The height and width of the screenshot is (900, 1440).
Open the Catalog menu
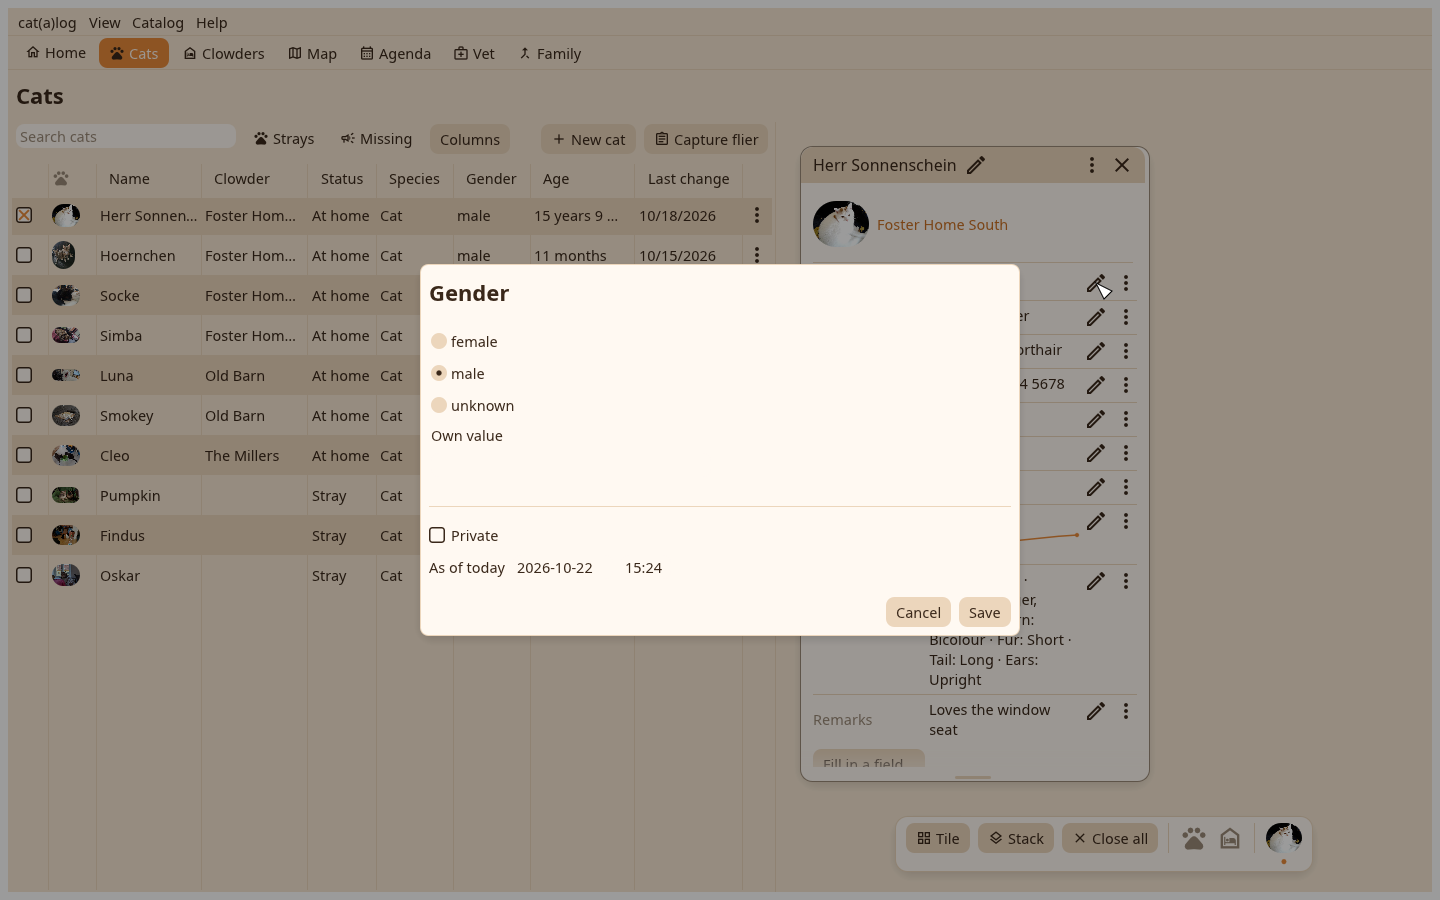click(x=158, y=22)
